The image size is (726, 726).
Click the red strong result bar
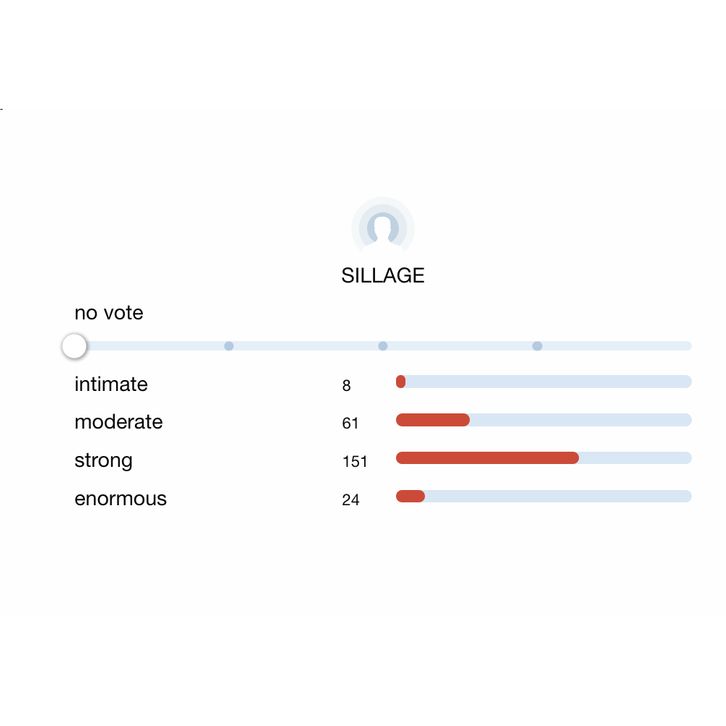click(x=487, y=458)
